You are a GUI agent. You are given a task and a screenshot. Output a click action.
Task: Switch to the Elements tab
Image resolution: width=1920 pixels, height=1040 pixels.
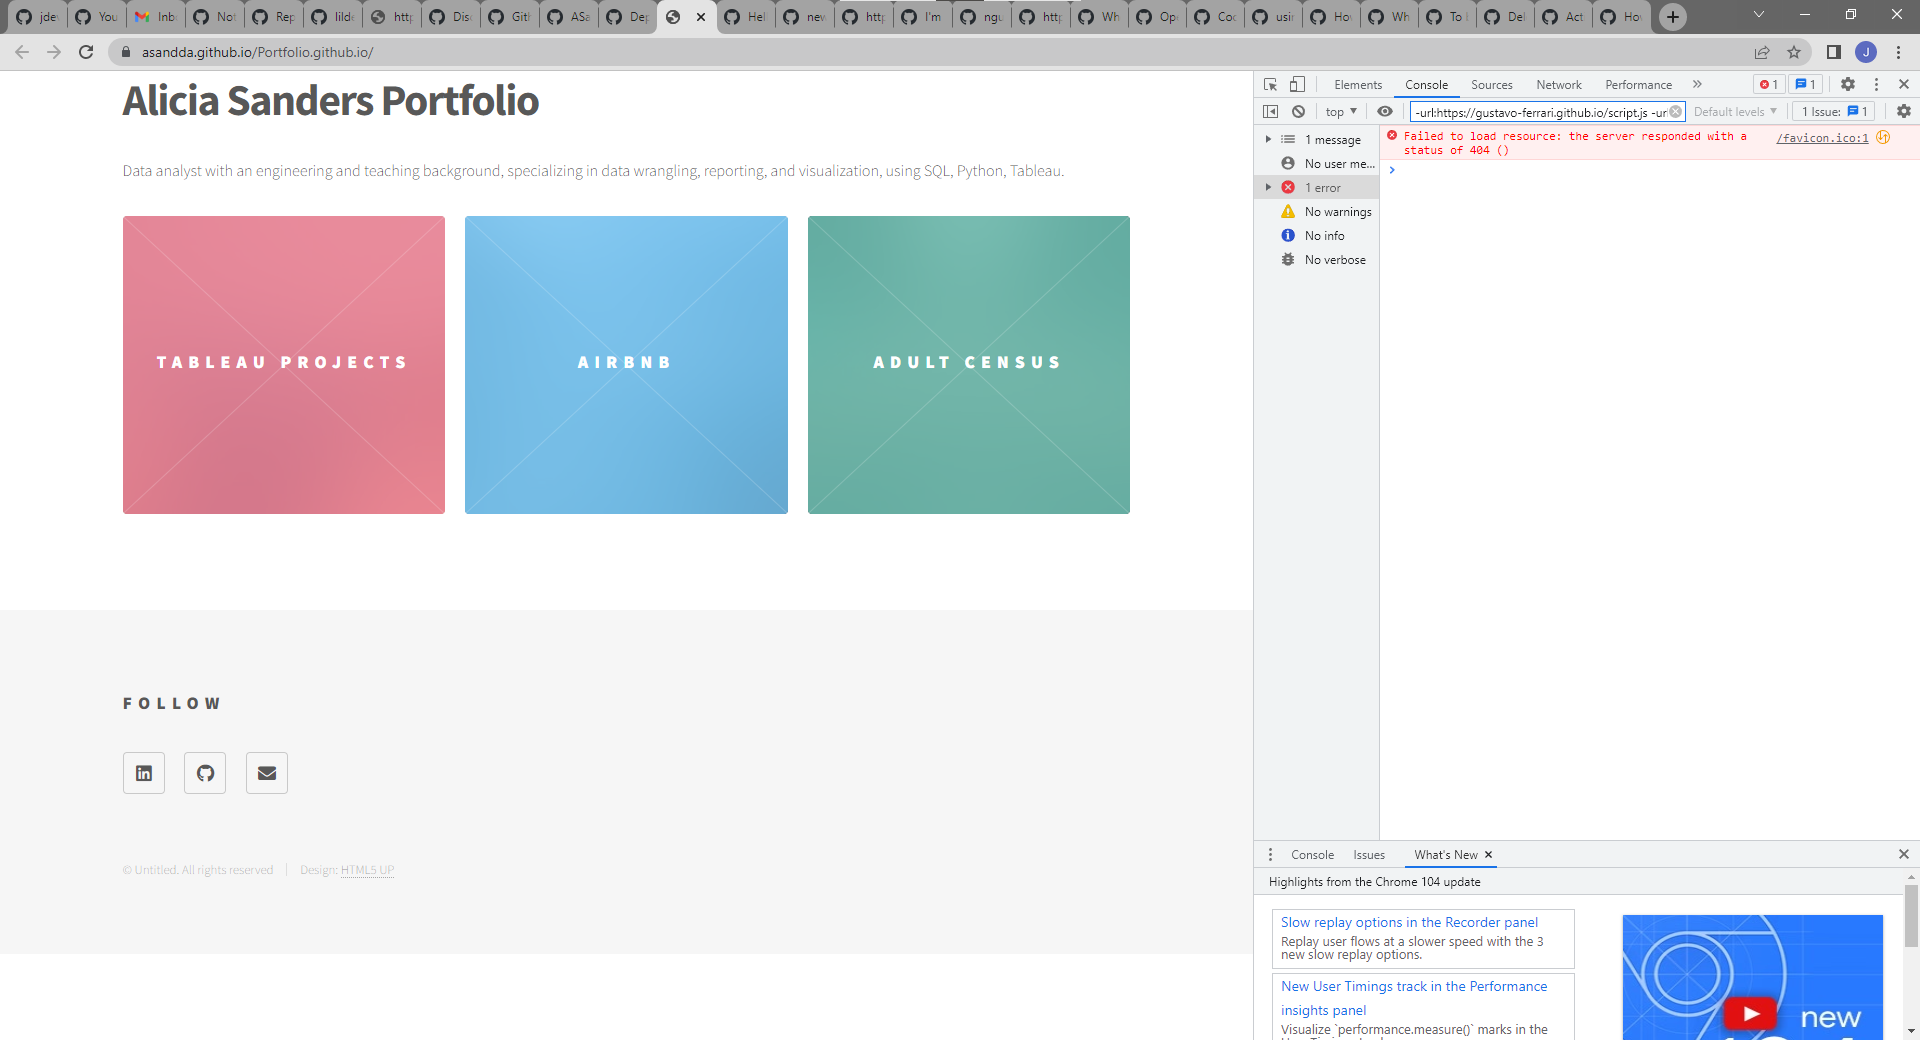[x=1358, y=85]
